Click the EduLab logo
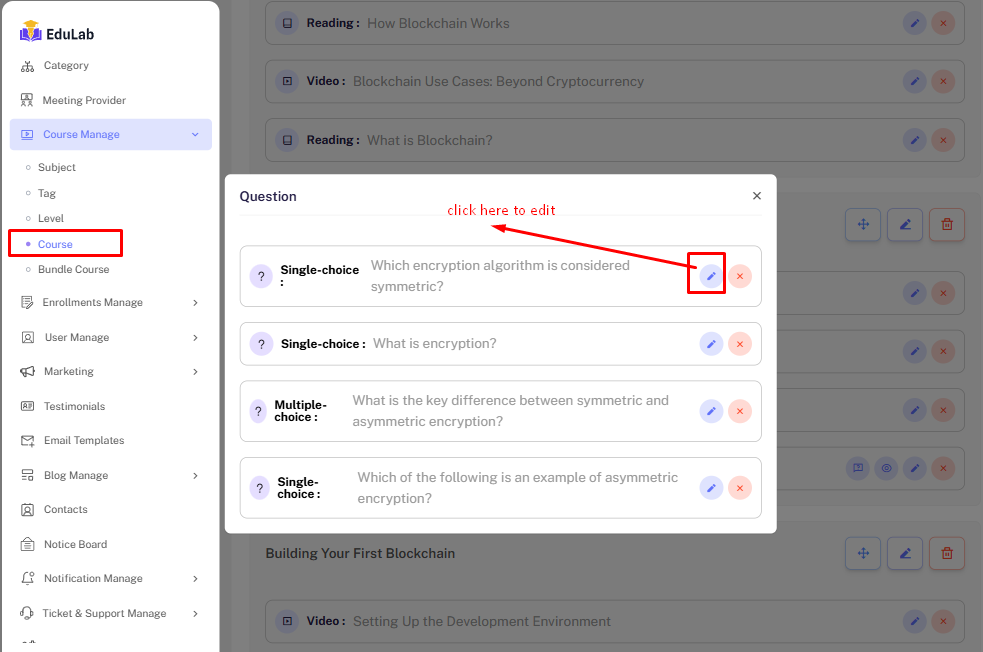 [x=57, y=33]
